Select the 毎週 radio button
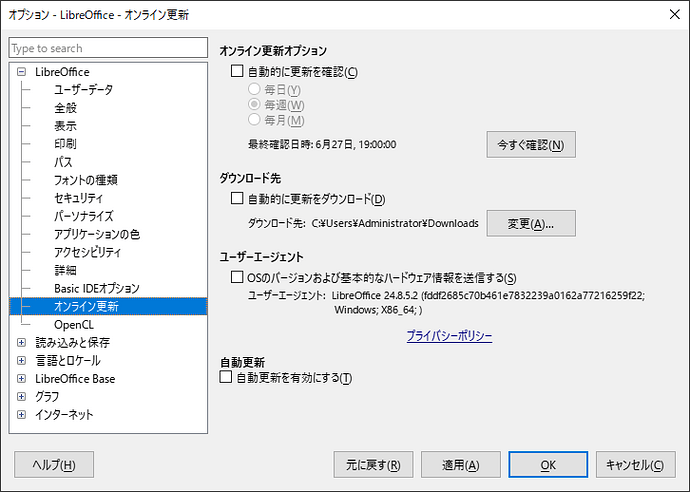This screenshot has height=492, width=690. coord(254,104)
